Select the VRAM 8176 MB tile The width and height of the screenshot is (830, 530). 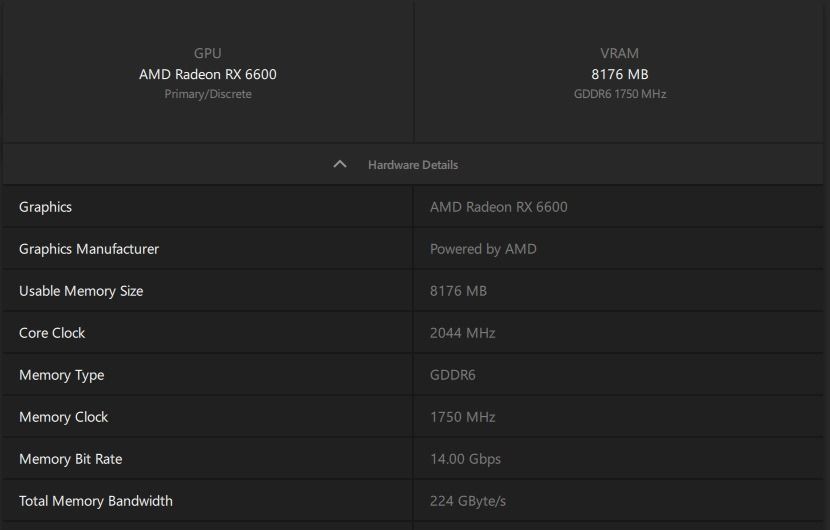[x=619, y=71]
